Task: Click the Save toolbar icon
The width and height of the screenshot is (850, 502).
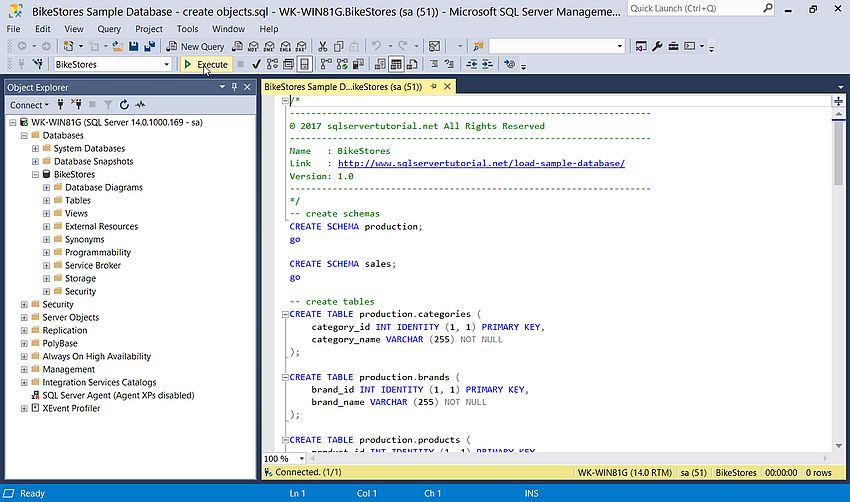Action: pyautogui.click(x=133, y=47)
